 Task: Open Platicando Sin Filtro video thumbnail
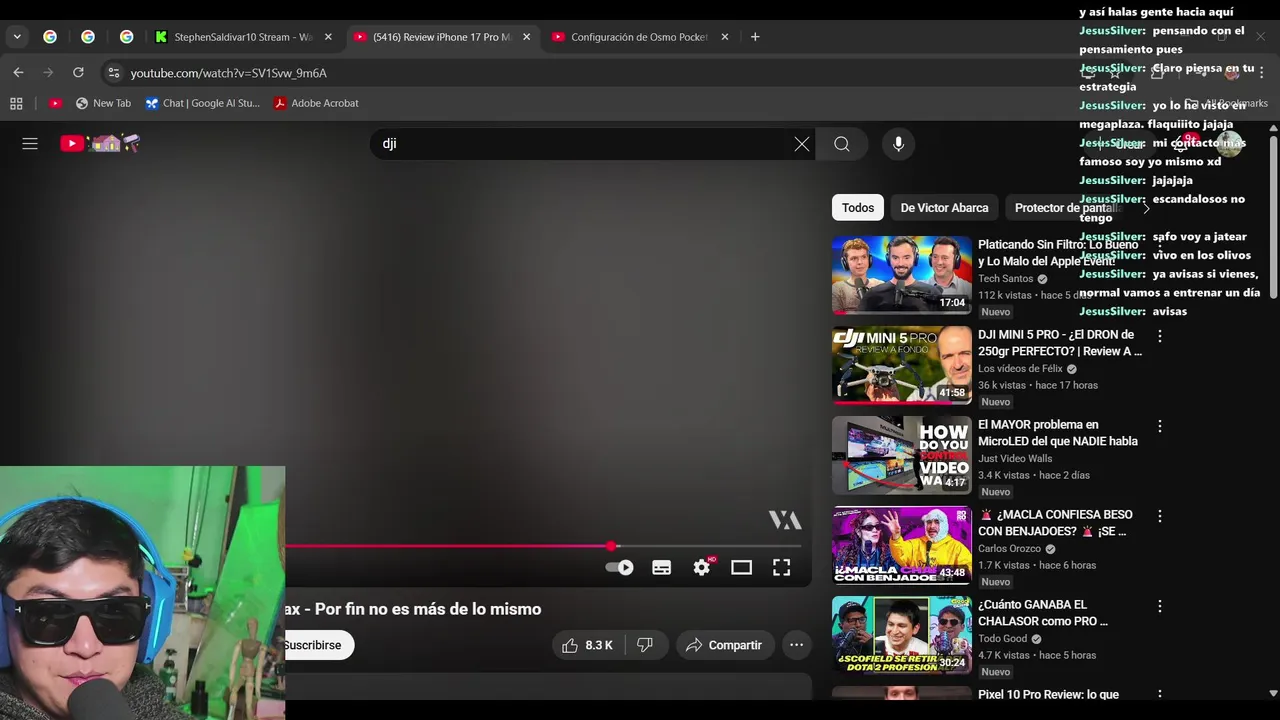pos(901,275)
